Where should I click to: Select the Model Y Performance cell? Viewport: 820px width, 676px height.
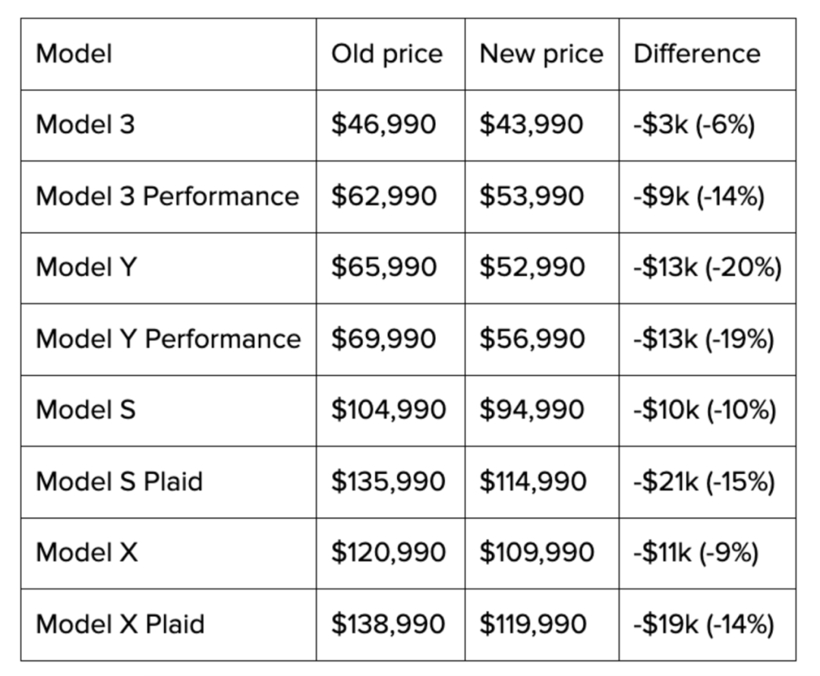point(168,339)
